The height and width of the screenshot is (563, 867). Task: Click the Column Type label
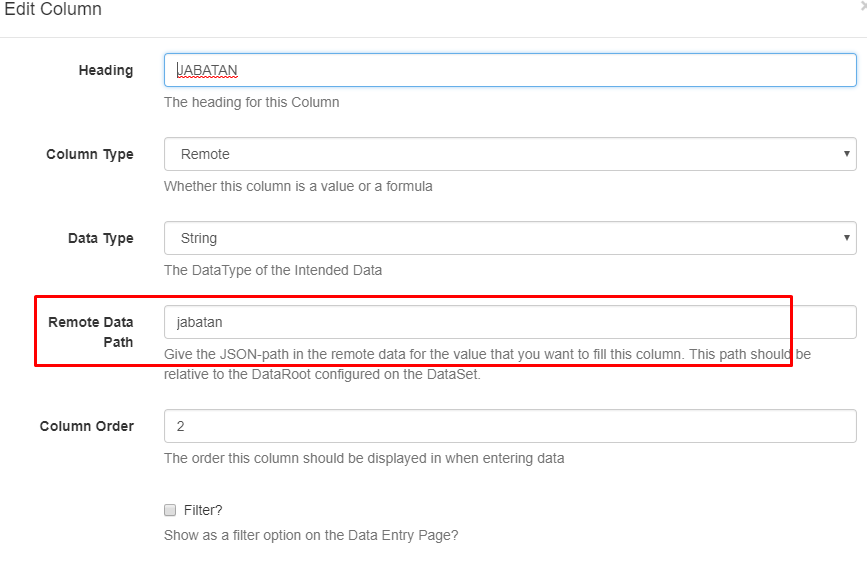click(90, 154)
